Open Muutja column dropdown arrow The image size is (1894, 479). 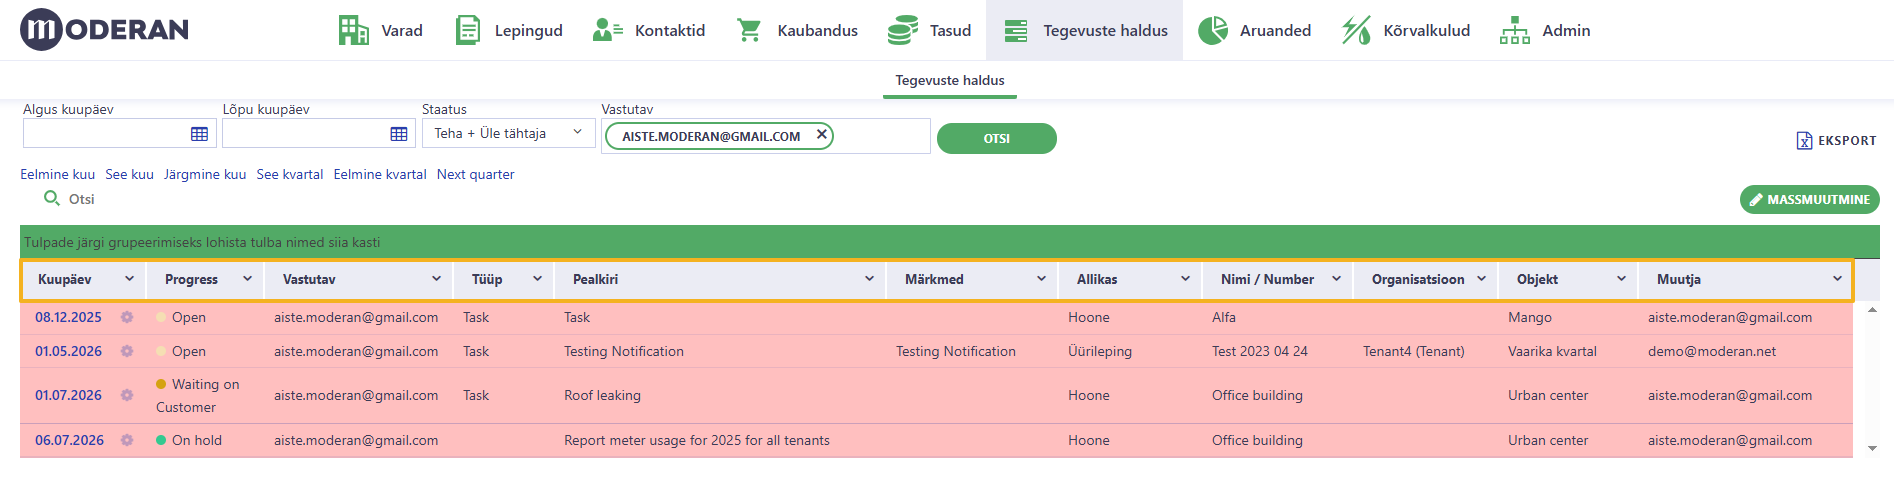tap(1837, 279)
